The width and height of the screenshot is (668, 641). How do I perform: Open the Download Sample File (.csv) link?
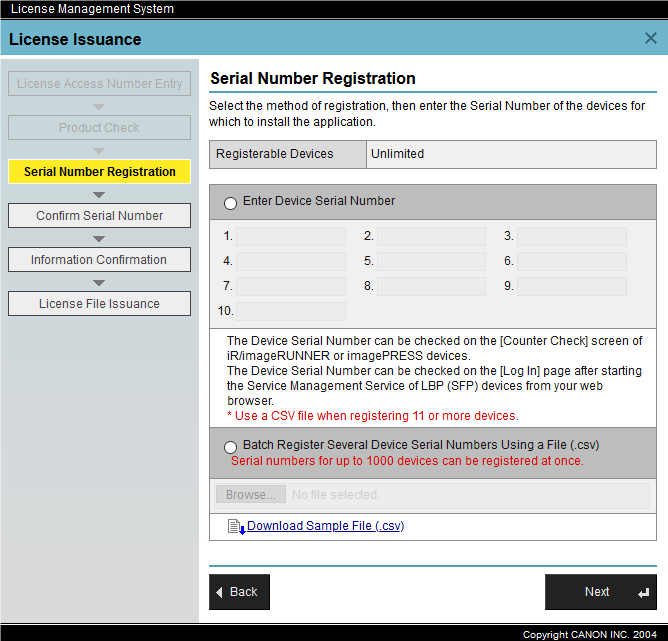(x=325, y=526)
